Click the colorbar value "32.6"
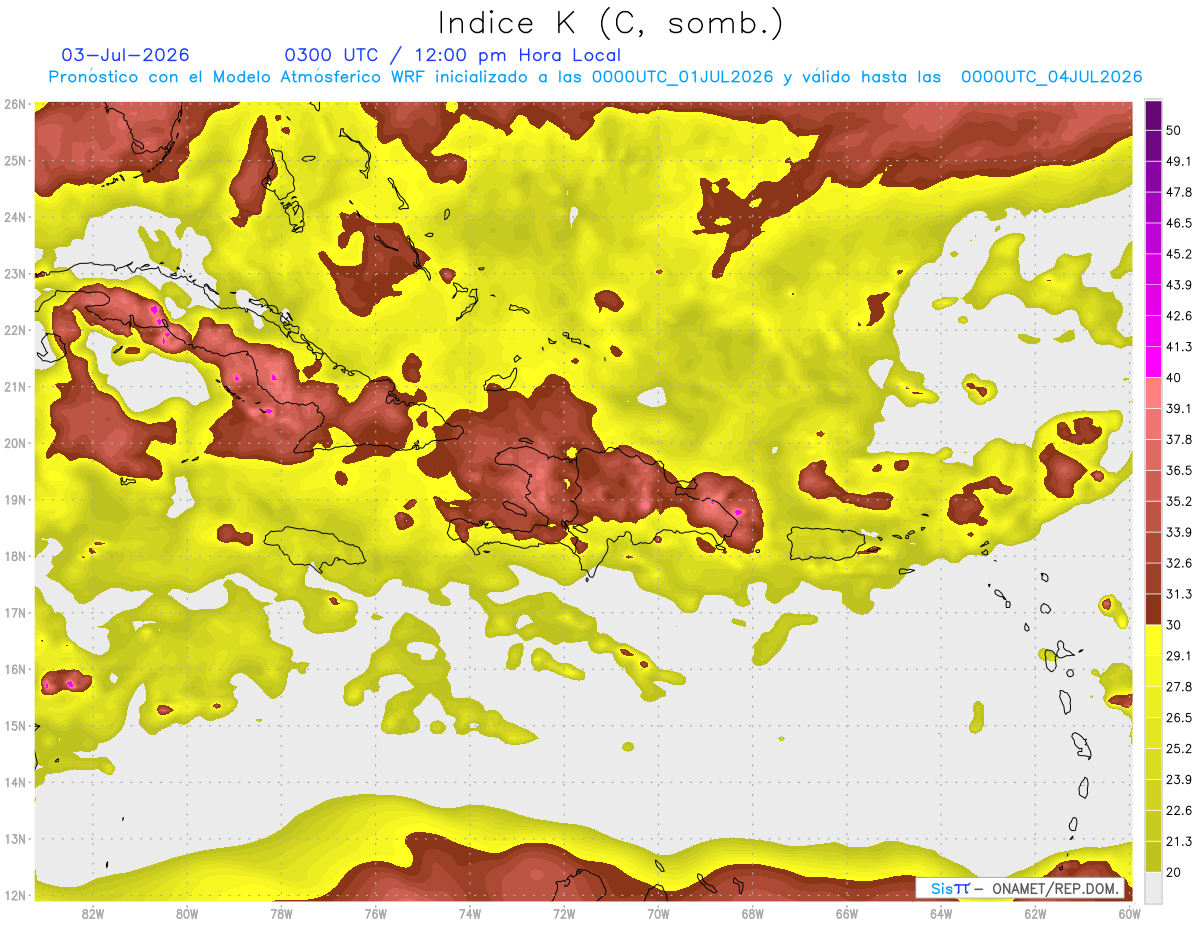The height and width of the screenshot is (927, 1200). [x=1180, y=563]
